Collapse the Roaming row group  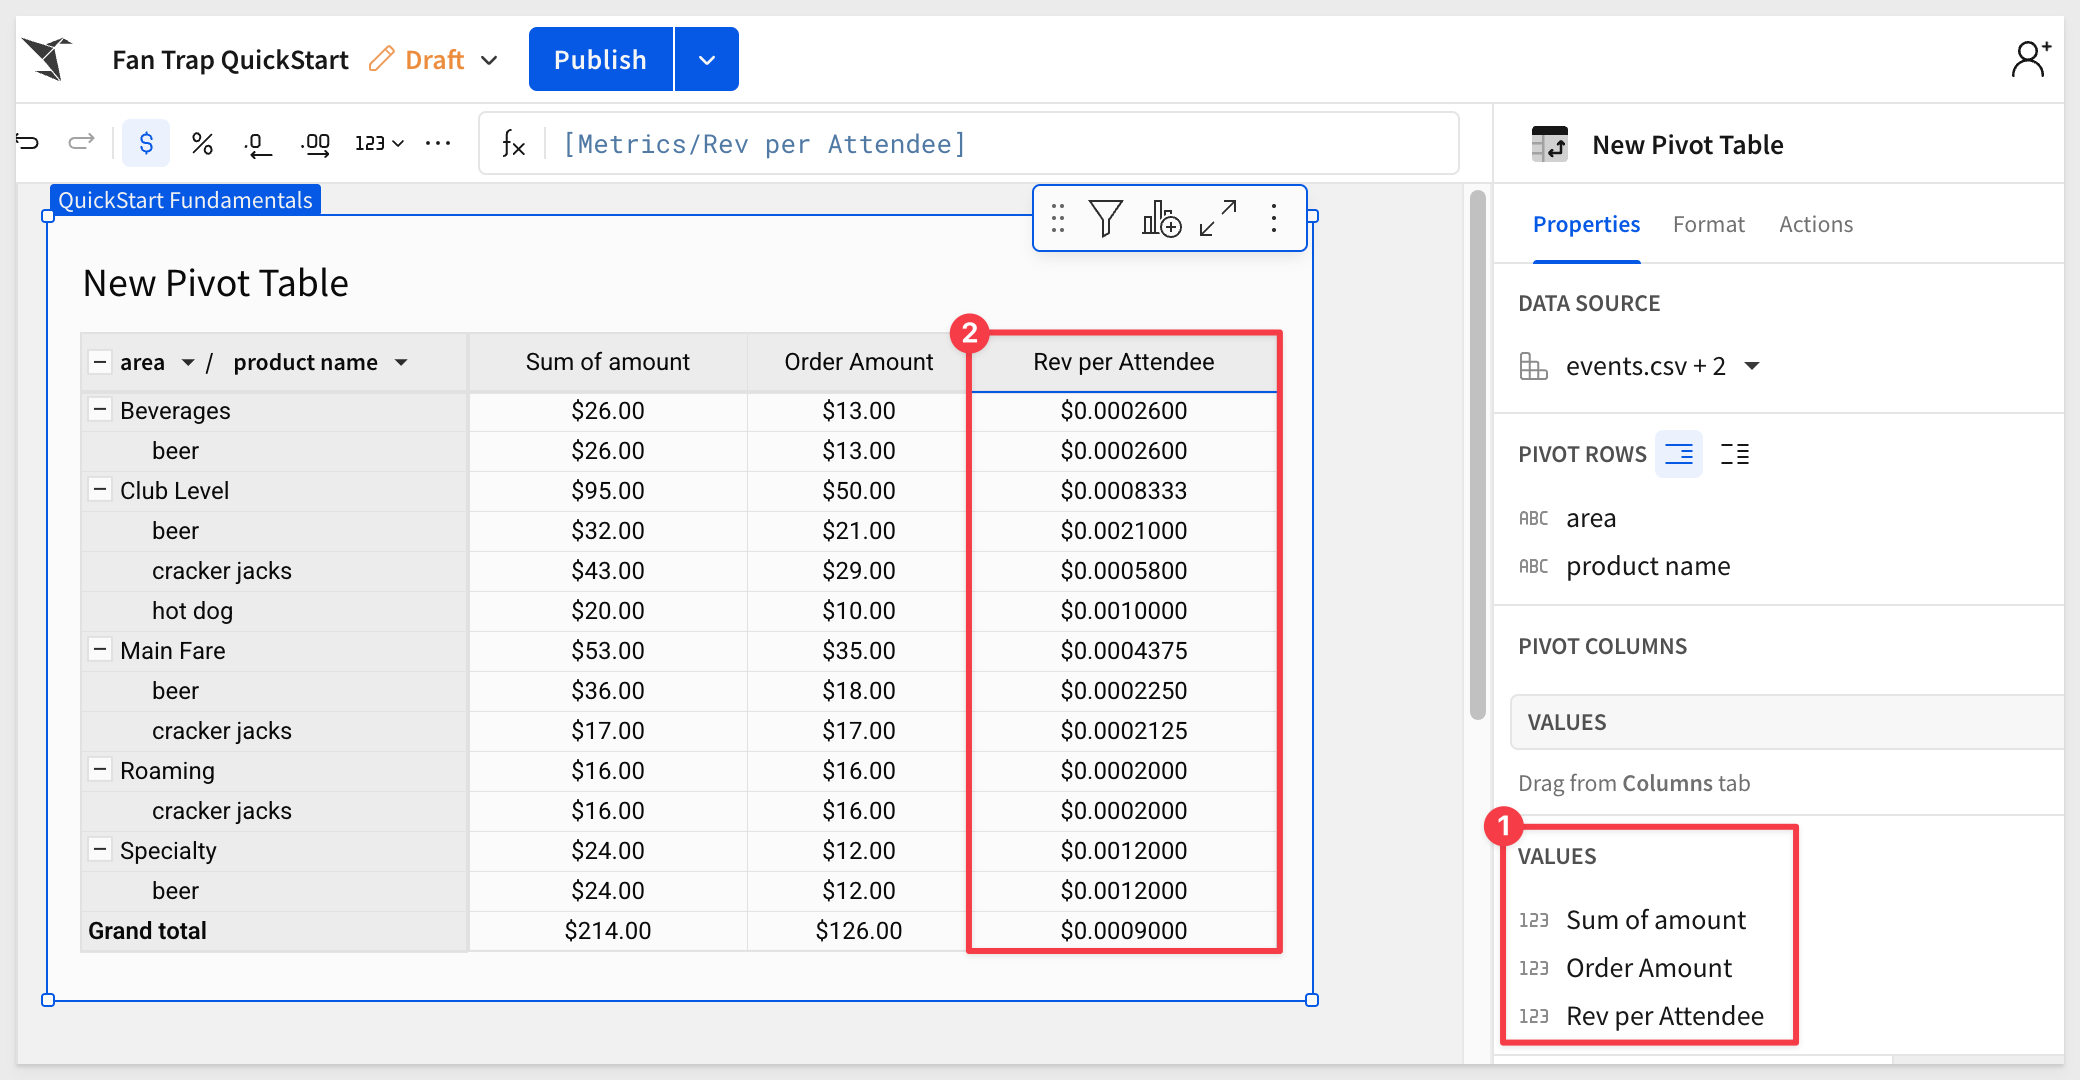100,769
